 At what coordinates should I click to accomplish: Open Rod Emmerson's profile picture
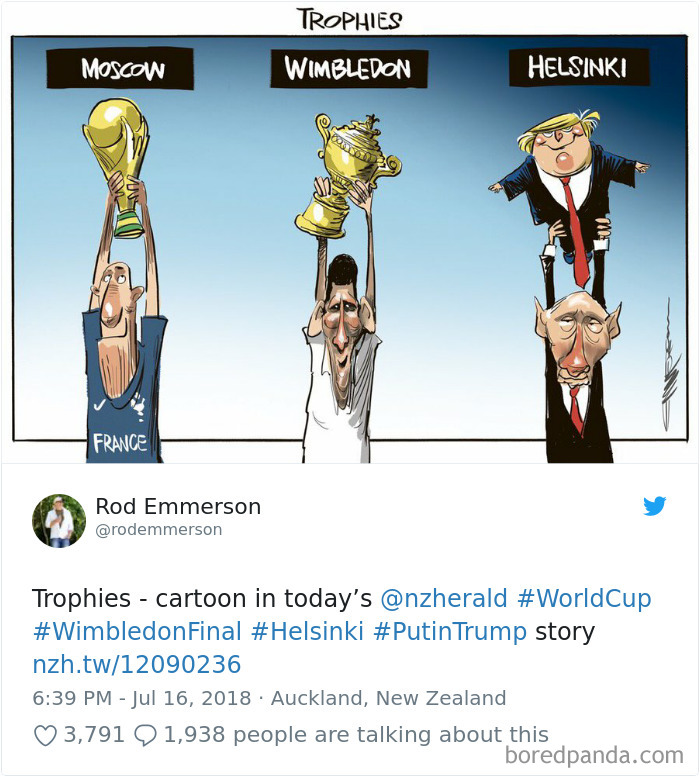[x=59, y=521]
